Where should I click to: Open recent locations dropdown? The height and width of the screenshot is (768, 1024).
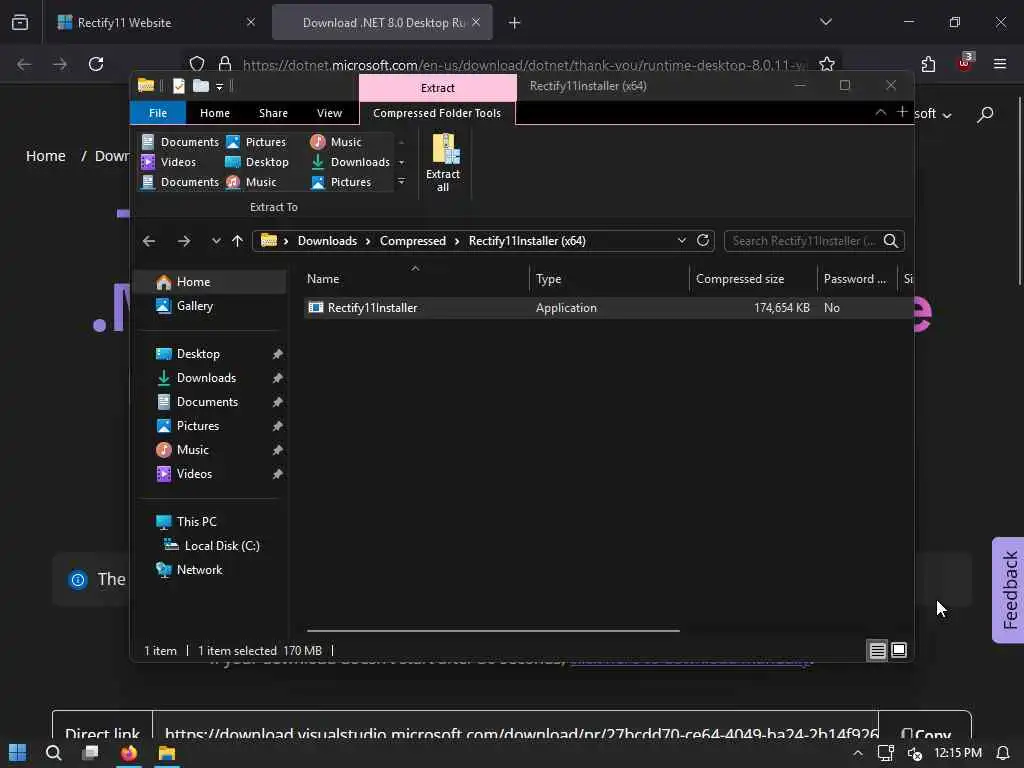(216, 241)
